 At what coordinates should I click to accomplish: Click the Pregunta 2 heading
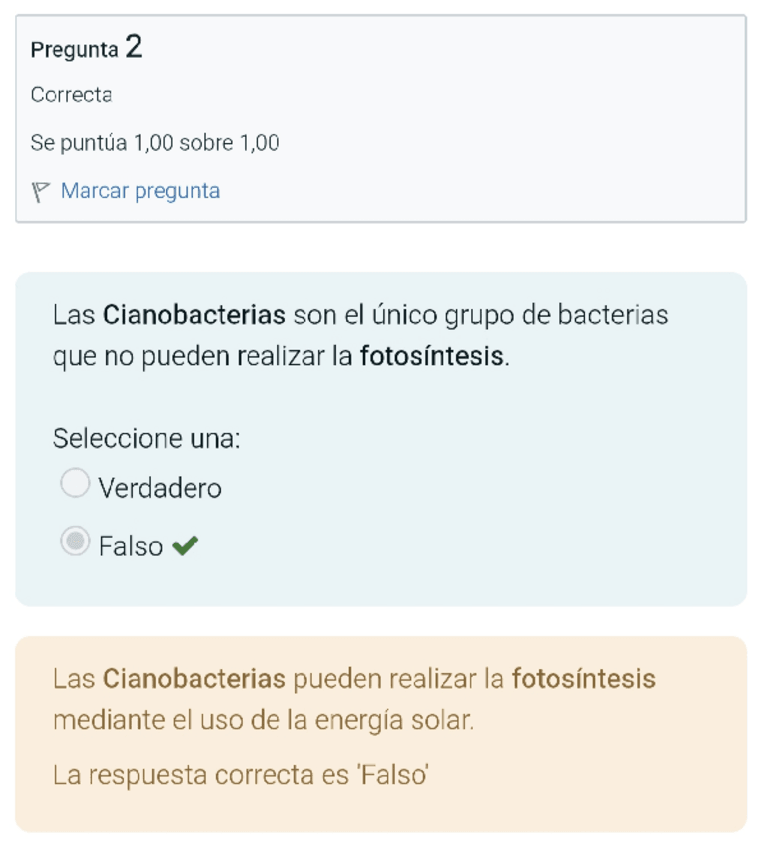[x=86, y=48]
